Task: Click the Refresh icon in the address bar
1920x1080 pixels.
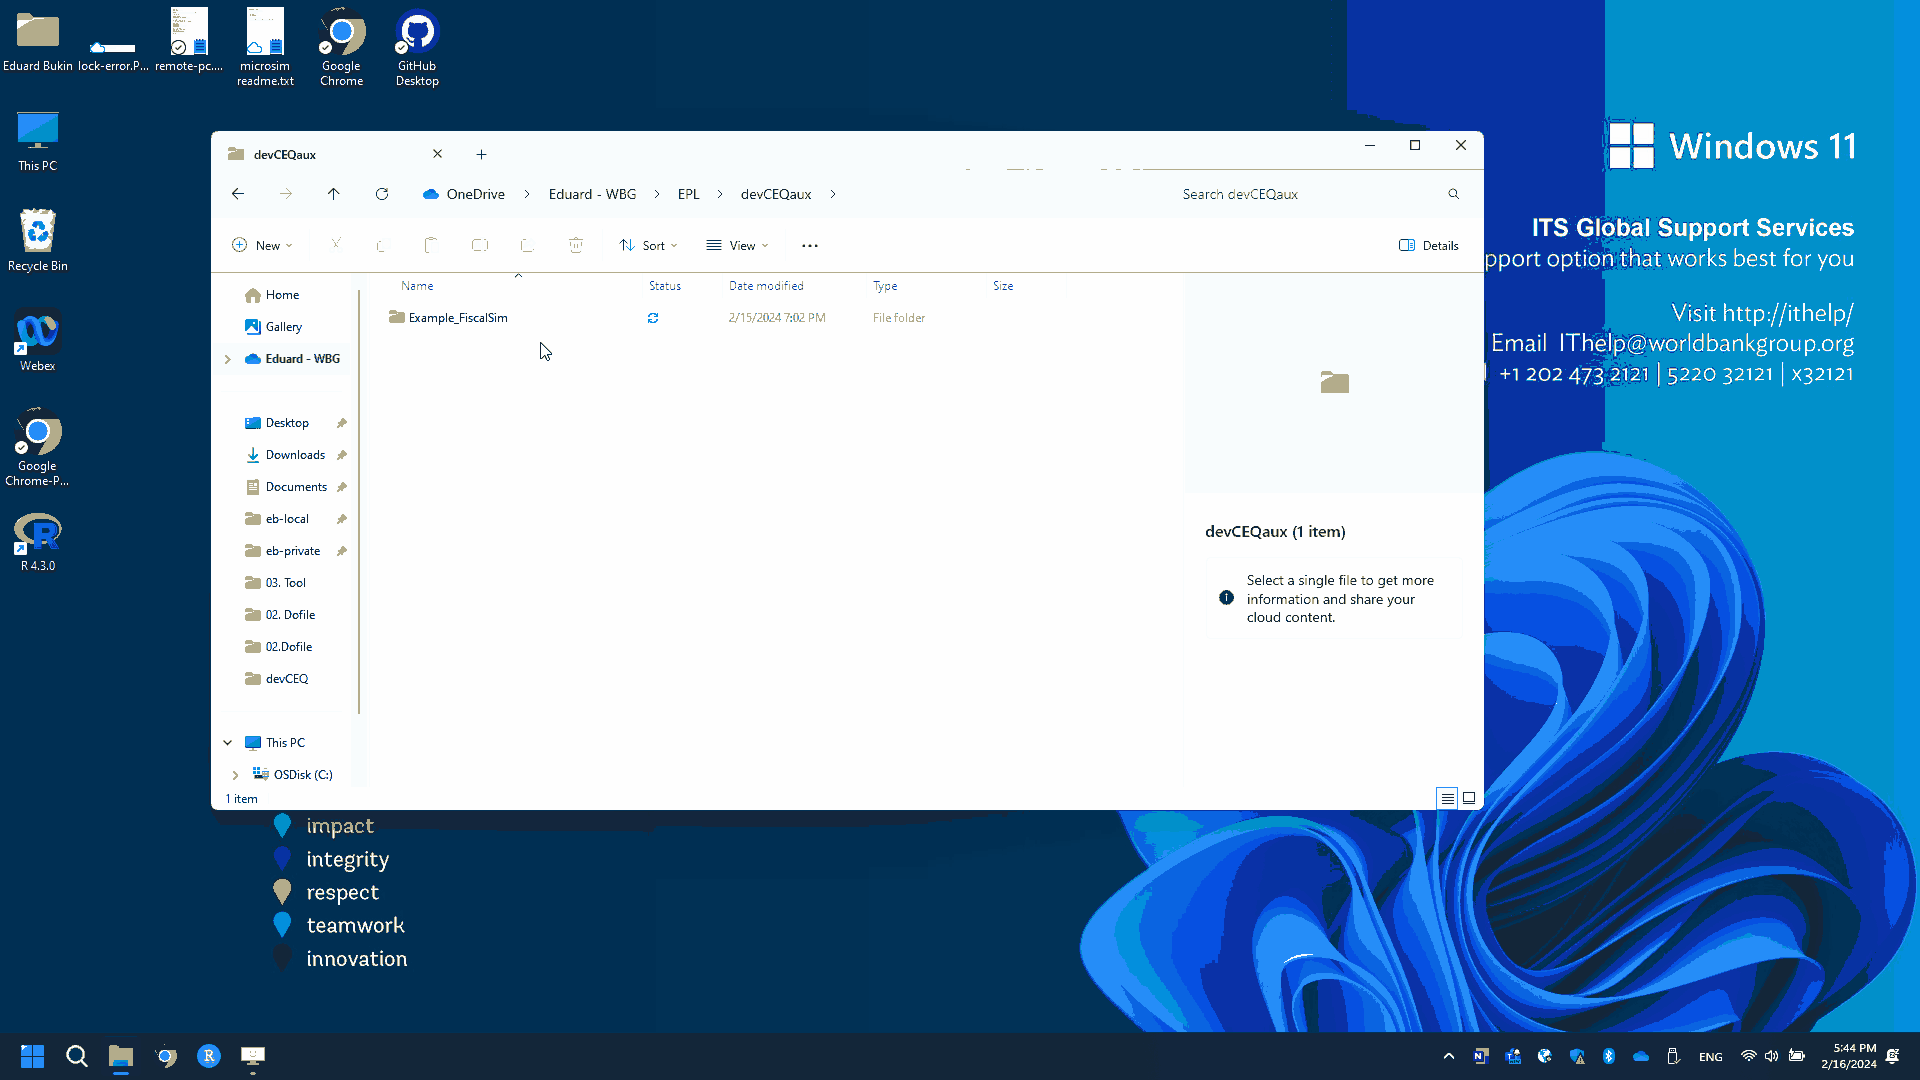Action: 382,194
